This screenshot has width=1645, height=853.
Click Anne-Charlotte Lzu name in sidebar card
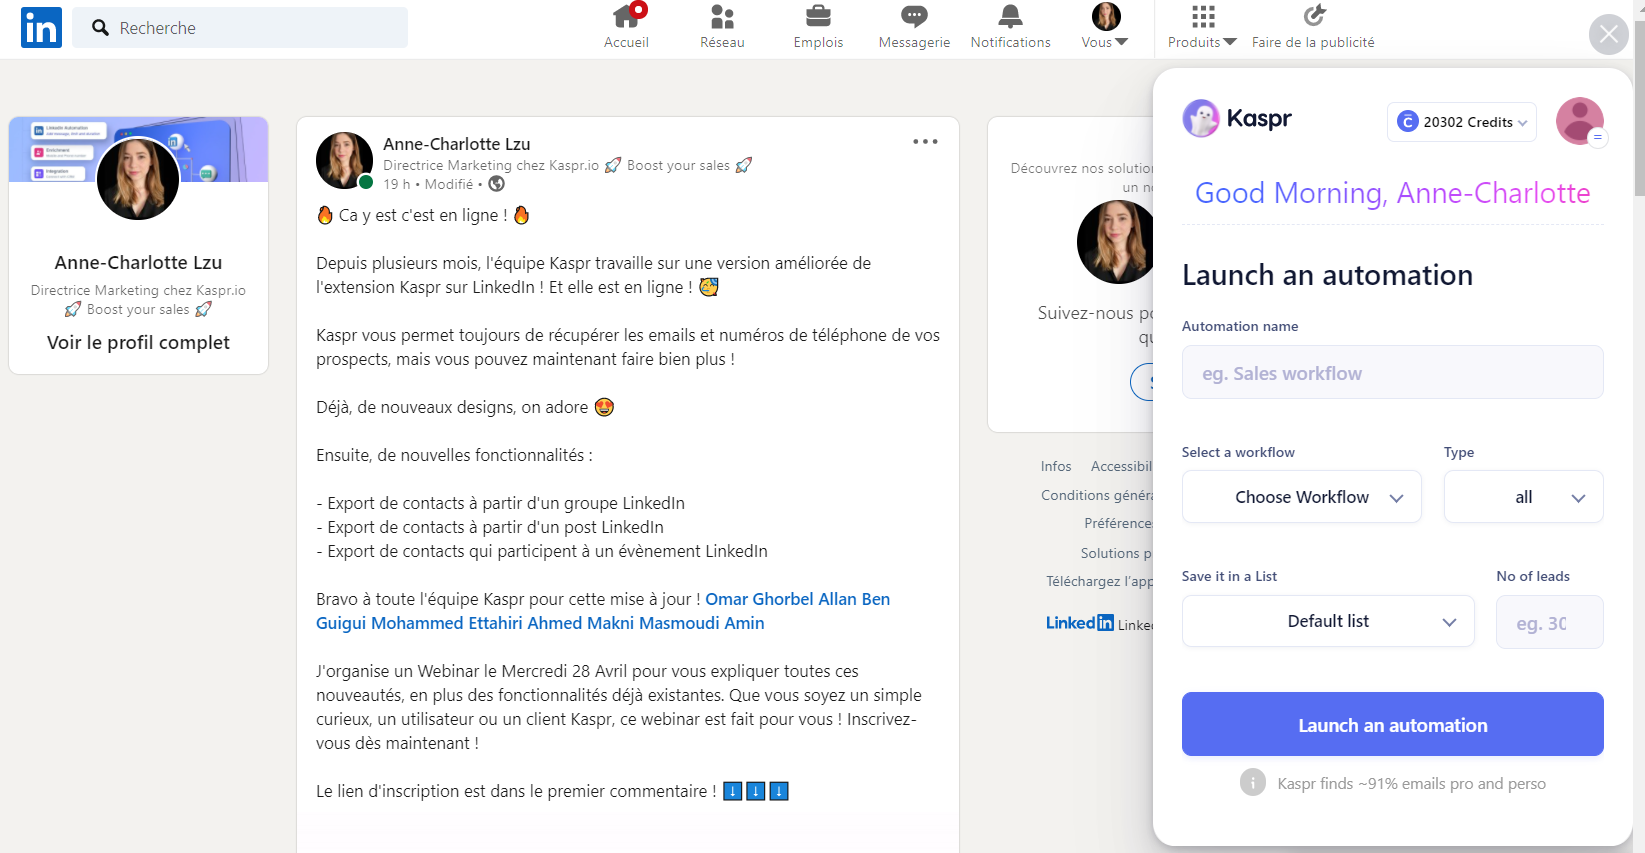[x=138, y=262]
